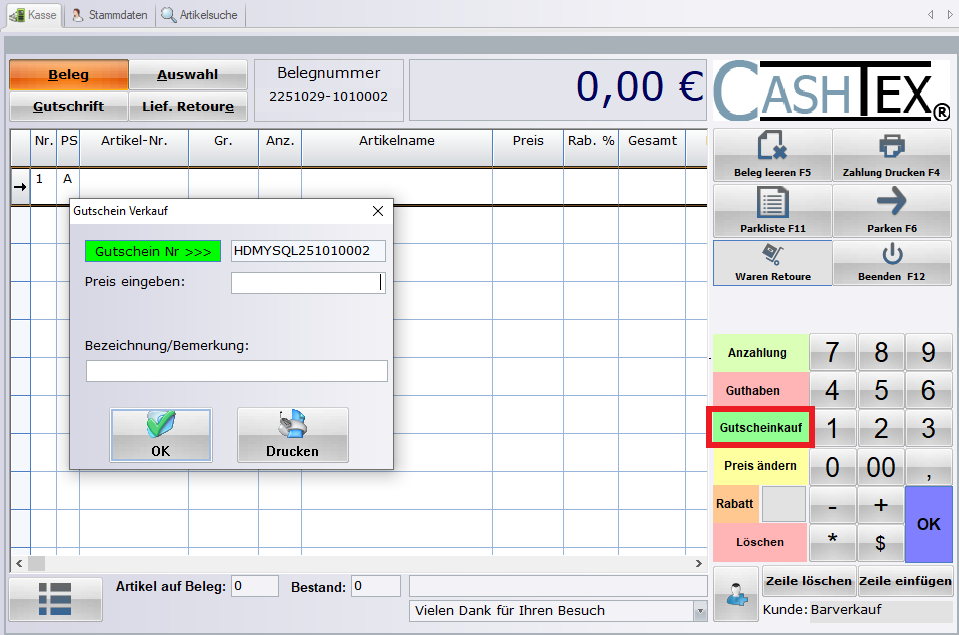Click the customer icon beside Zeile löschen

(x=735, y=593)
